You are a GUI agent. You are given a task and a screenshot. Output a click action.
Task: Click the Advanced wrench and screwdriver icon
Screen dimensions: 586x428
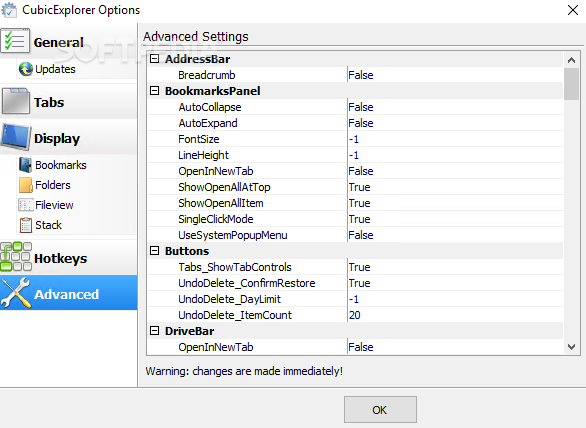pos(15,293)
